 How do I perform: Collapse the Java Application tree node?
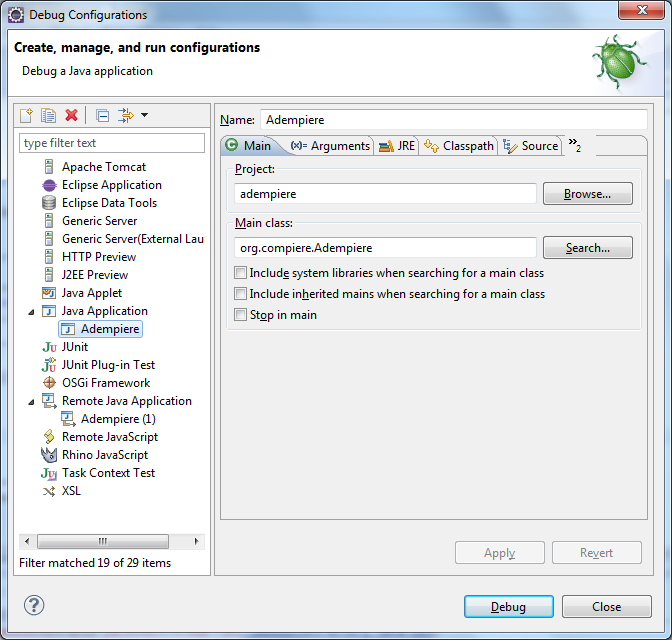pyautogui.click(x=31, y=312)
